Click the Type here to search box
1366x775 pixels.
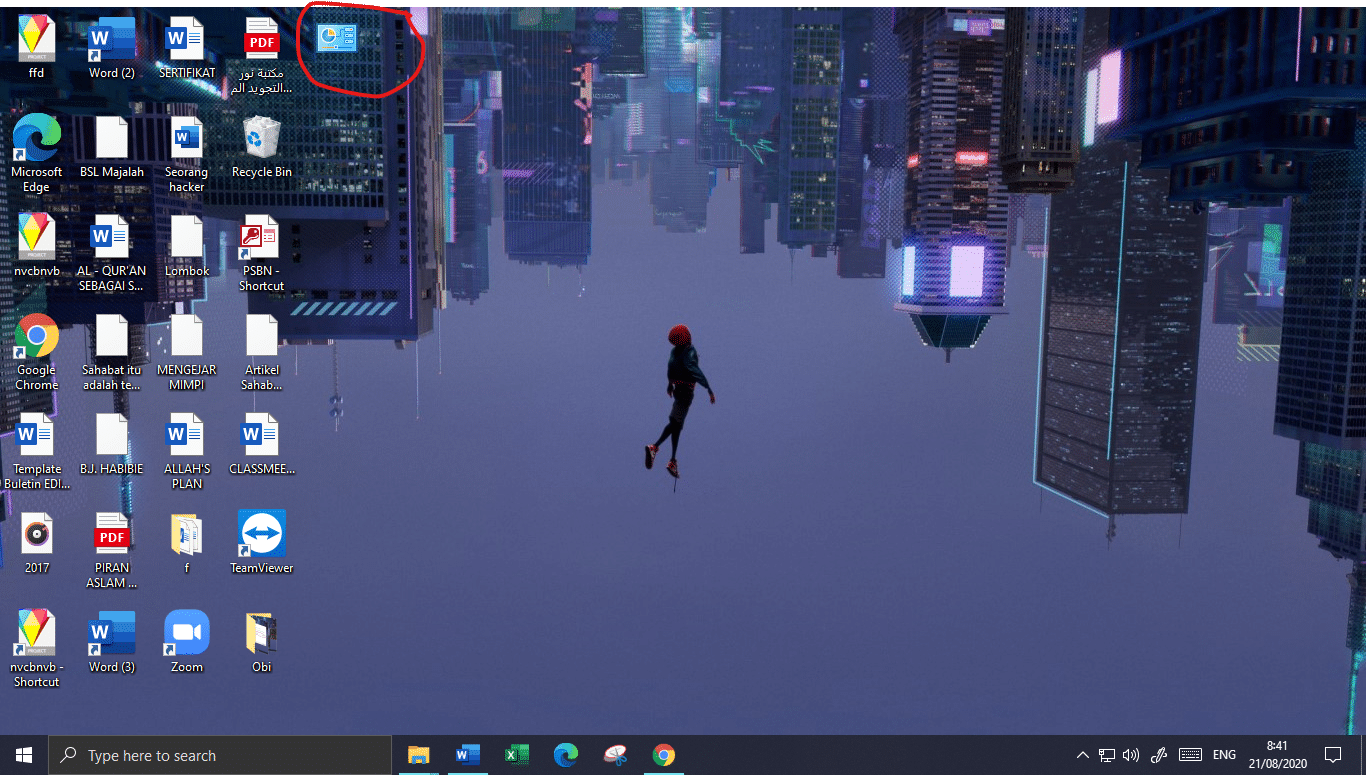[220, 755]
